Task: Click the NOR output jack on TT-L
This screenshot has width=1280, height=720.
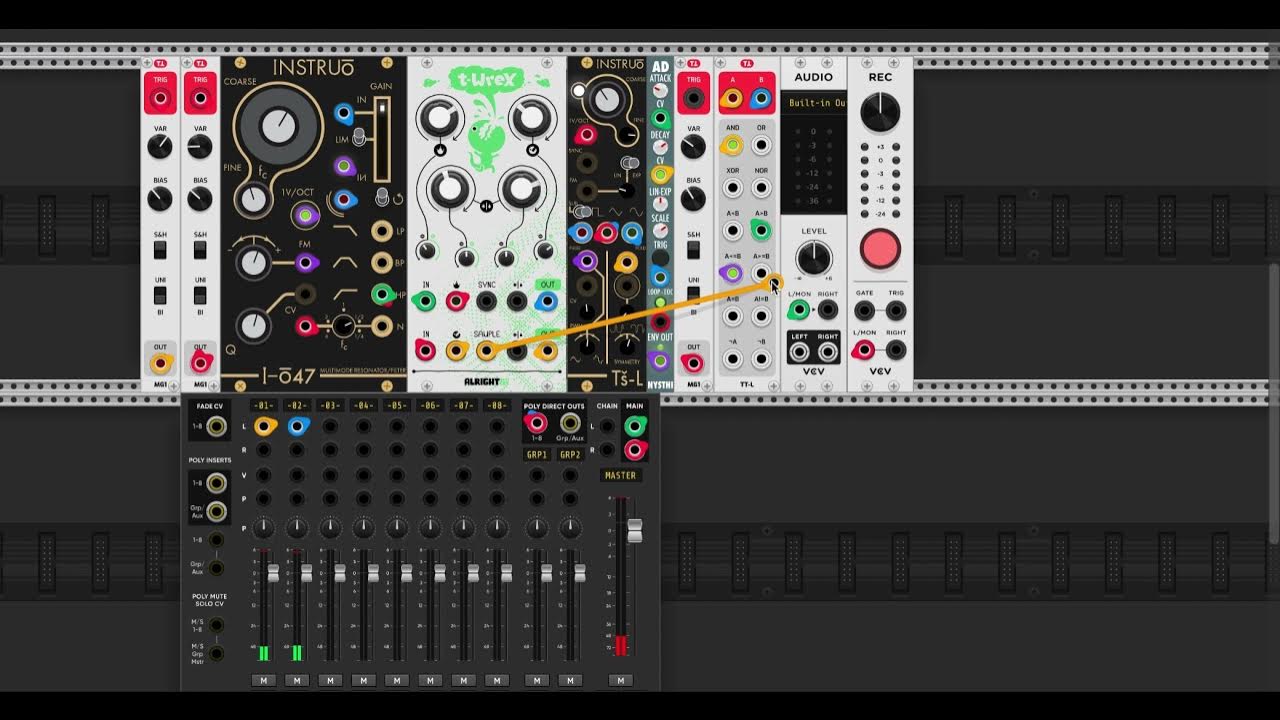Action: (761, 188)
